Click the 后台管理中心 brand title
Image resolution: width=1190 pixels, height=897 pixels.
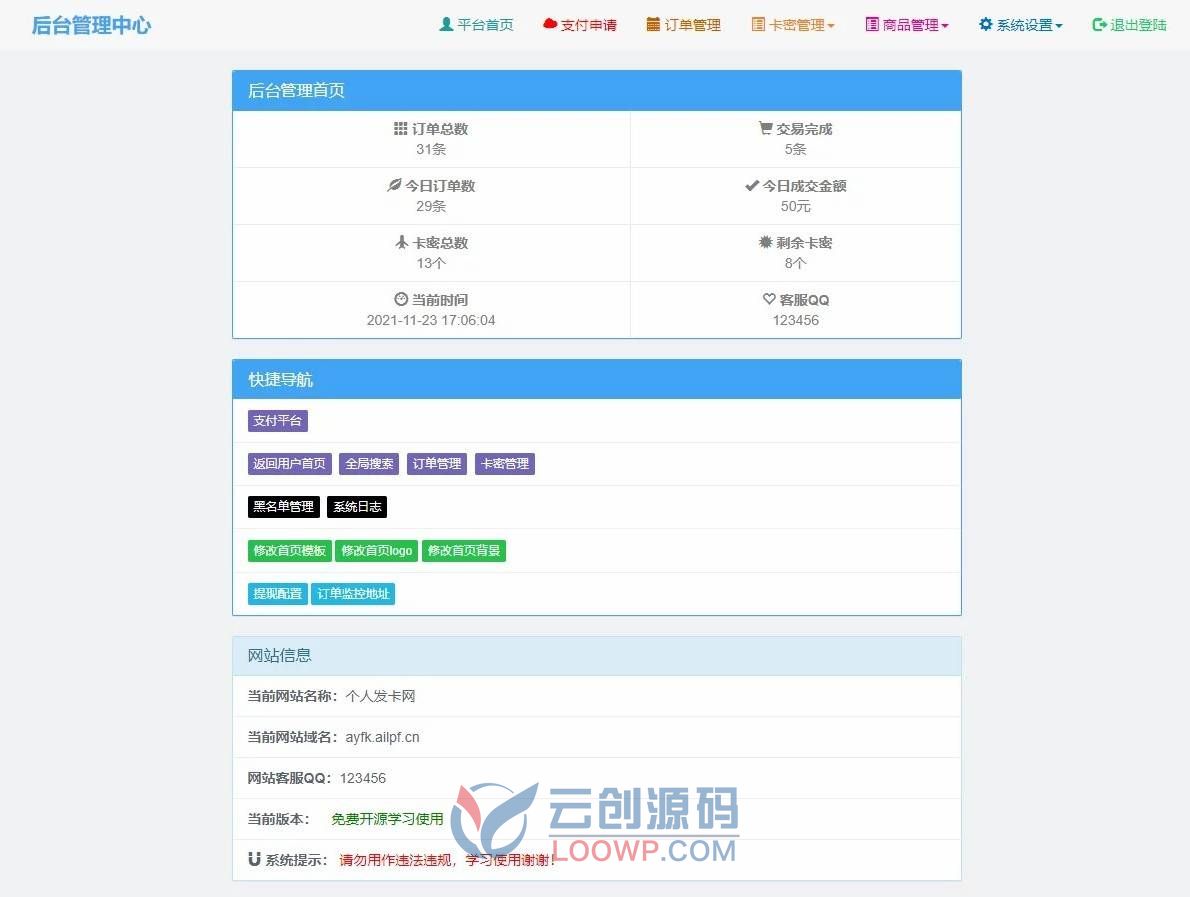pos(91,25)
